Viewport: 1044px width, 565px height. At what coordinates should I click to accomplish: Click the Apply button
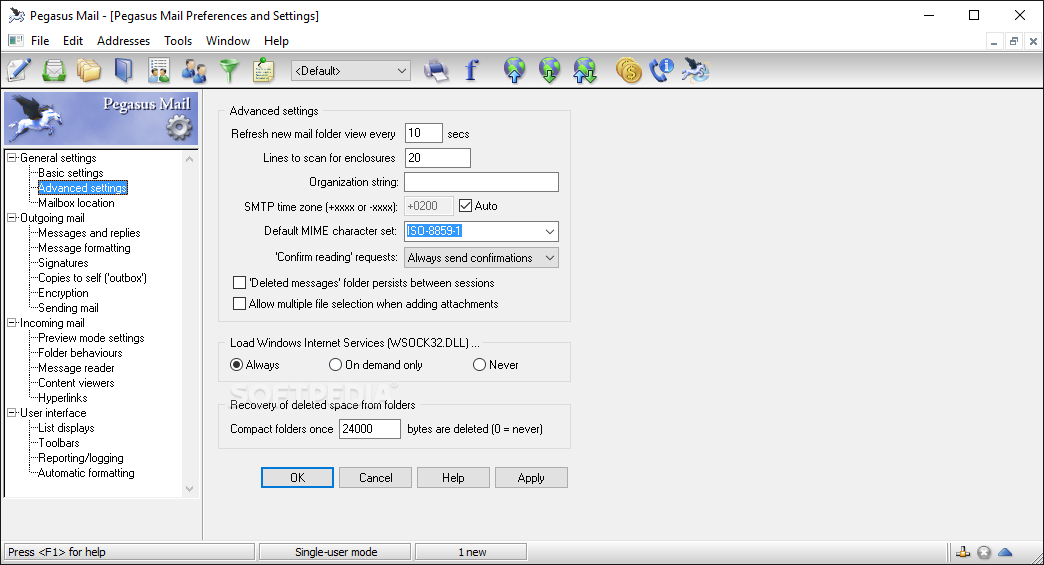[x=531, y=478]
